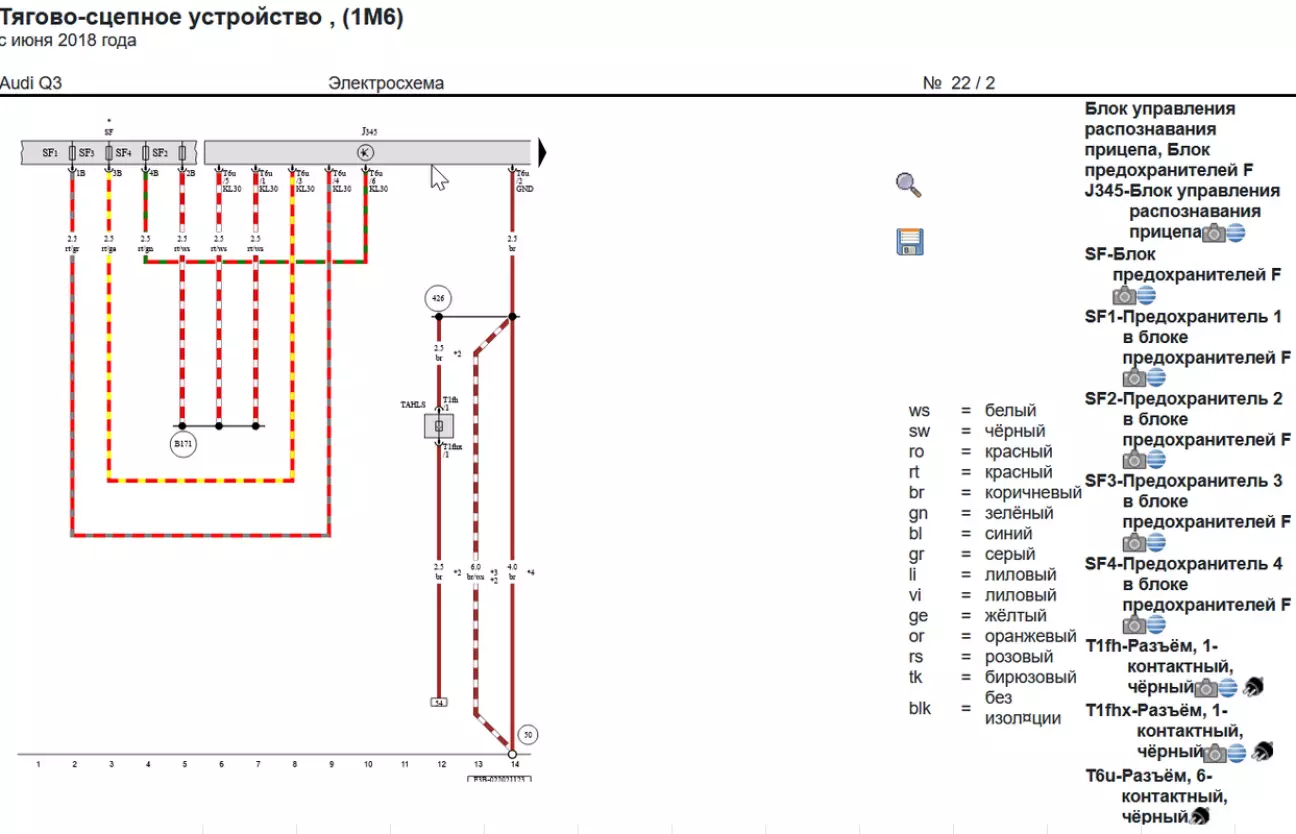Click the T1fh connector description in the legend

(x=1160, y=667)
